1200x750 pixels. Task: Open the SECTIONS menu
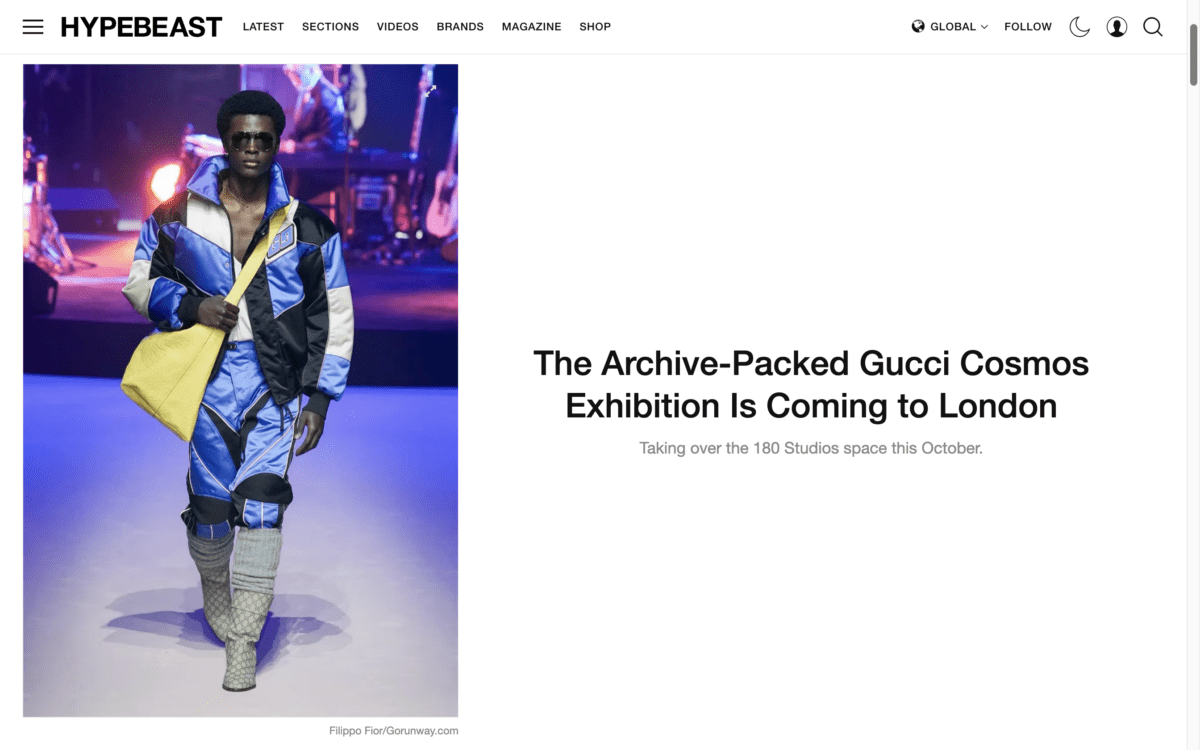point(330,27)
